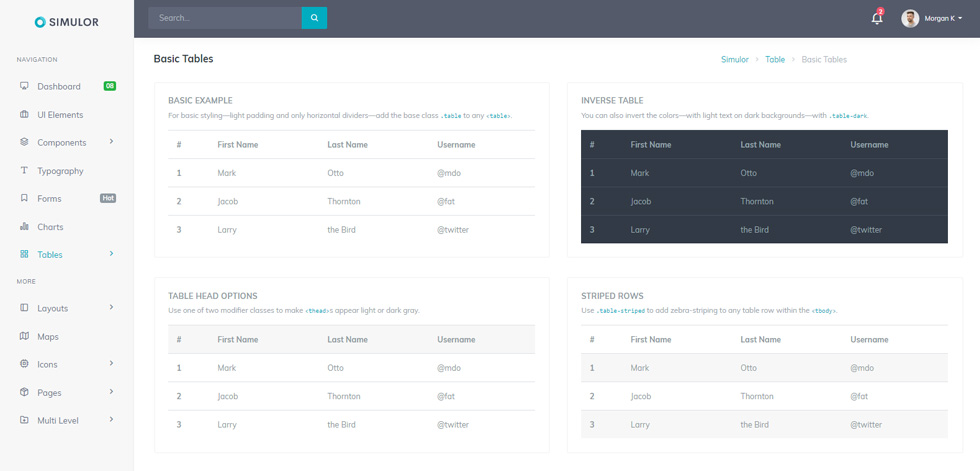Click the Typography T icon
Image resolution: width=980 pixels, height=471 pixels.
coord(24,171)
